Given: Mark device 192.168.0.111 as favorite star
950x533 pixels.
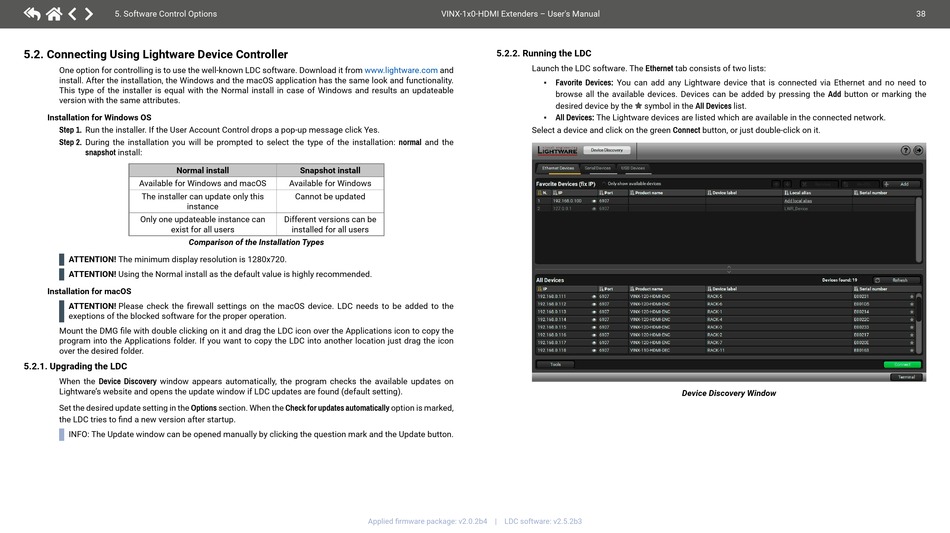Looking at the screenshot, I should (x=912, y=297).
